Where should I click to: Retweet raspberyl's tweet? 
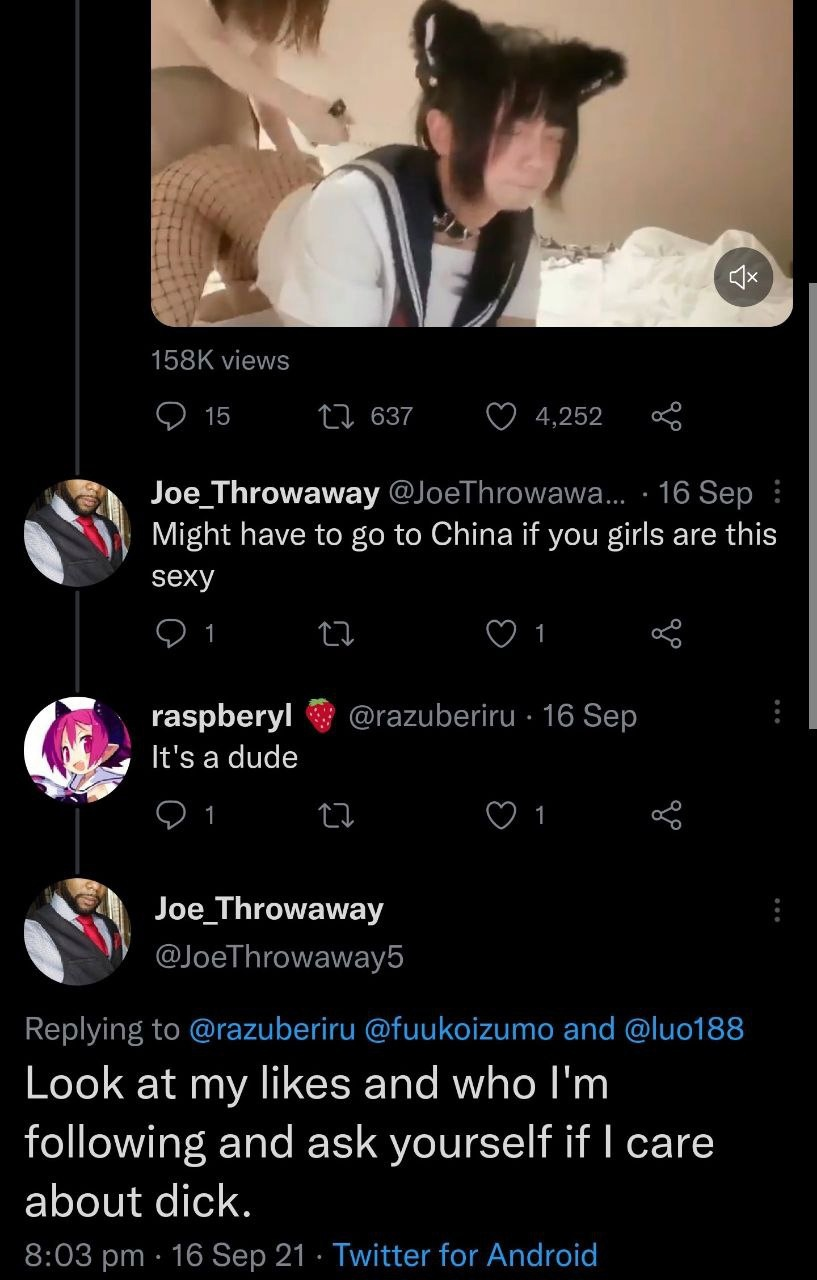click(x=330, y=816)
